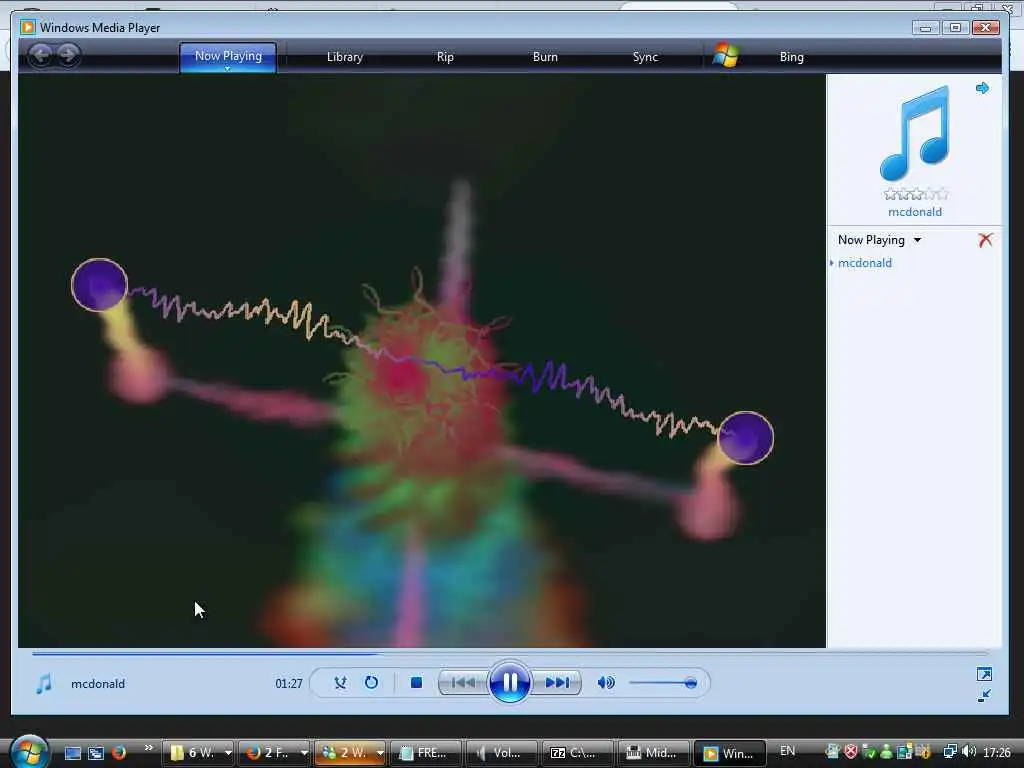Switch to the Burn tab
The height and width of the screenshot is (768, 1024).
tap(545, 57)
